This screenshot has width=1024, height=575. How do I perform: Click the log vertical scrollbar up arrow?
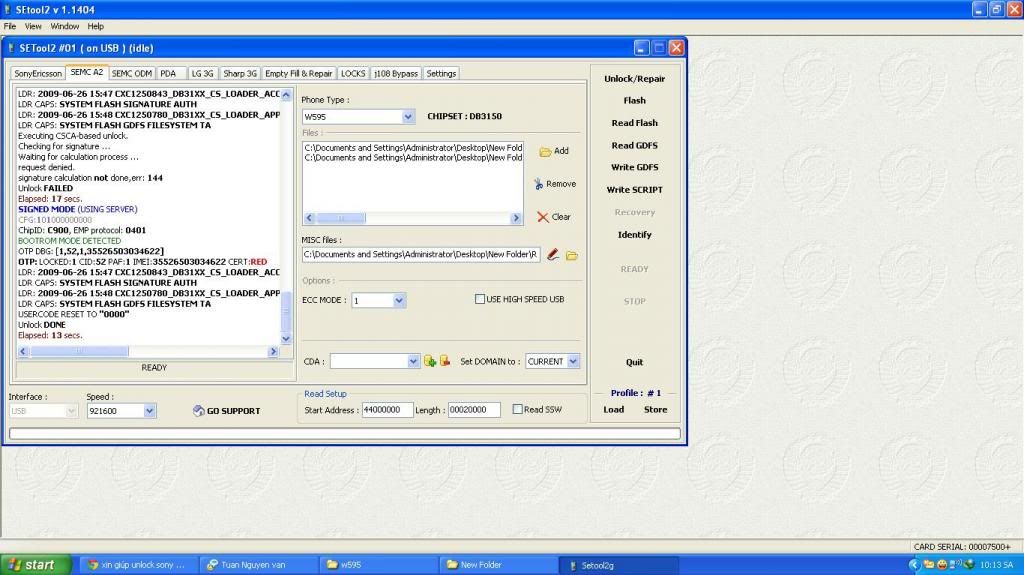pyautogui.click(x=285, y=95)
